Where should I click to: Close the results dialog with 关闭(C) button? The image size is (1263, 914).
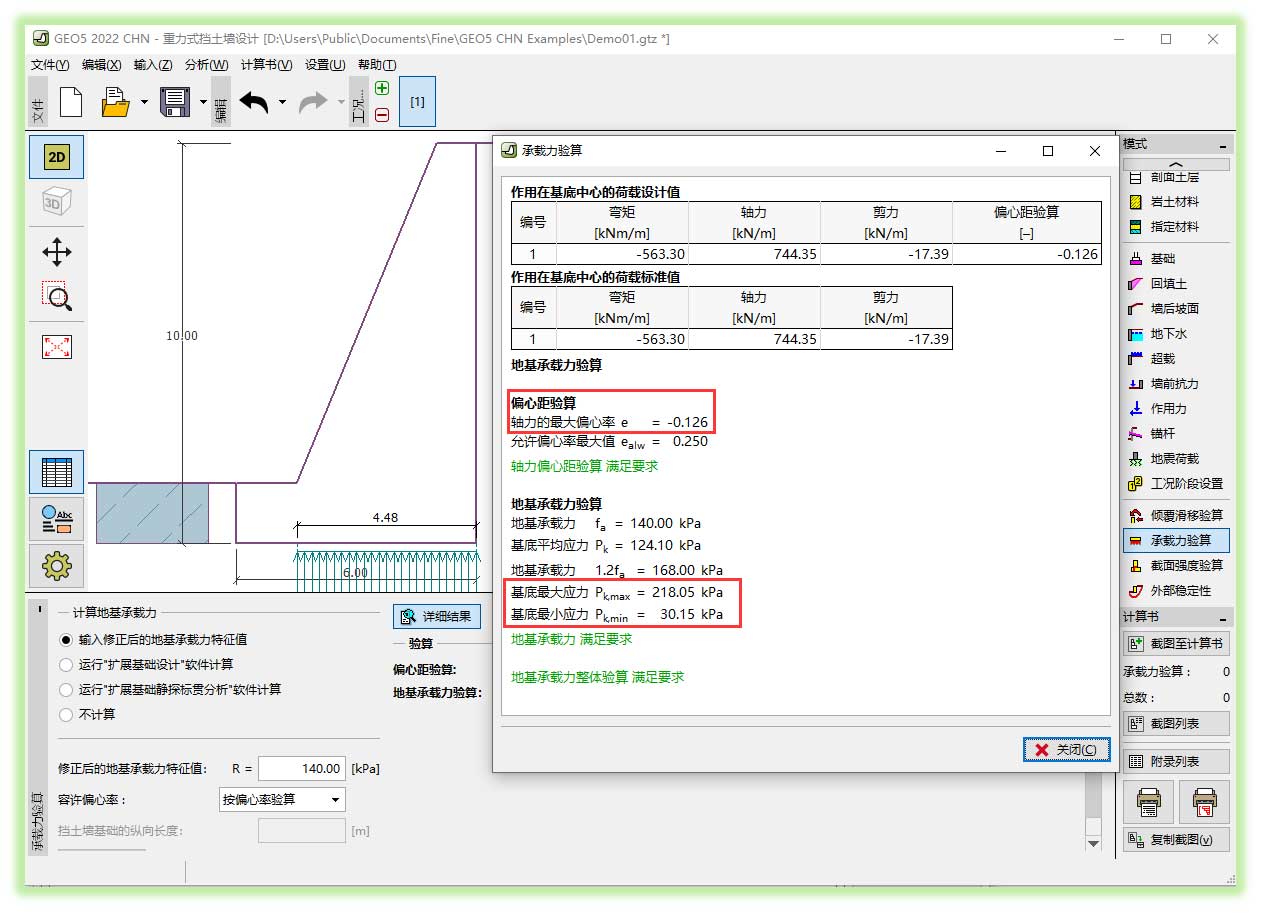tap(1066, 750)
